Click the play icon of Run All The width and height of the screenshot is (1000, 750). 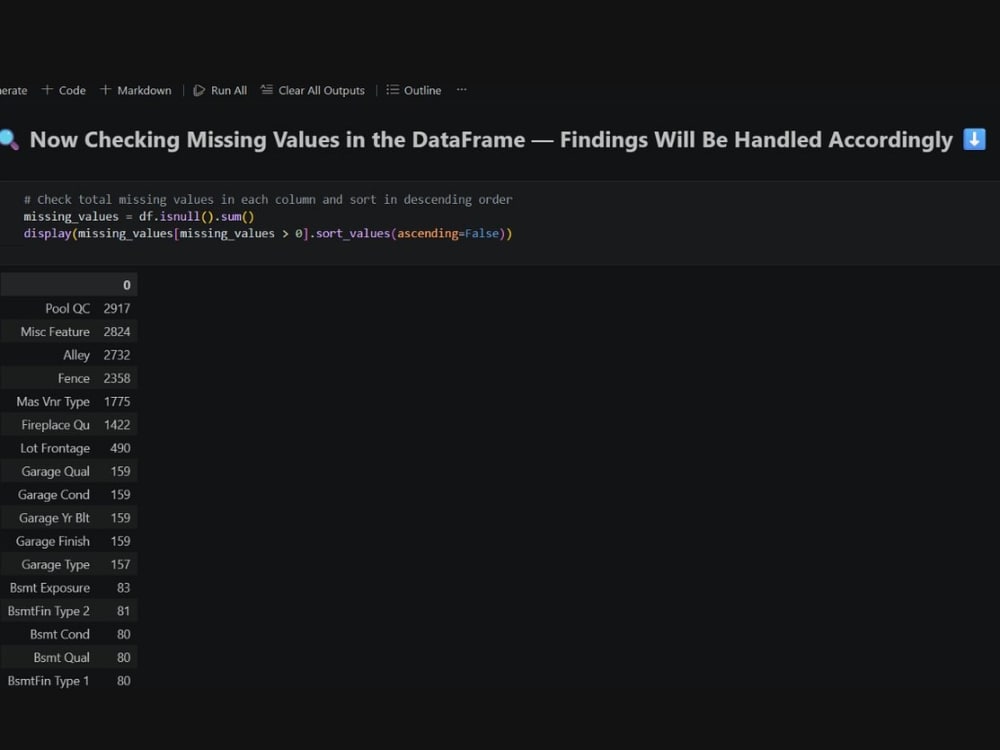(199, 90)
